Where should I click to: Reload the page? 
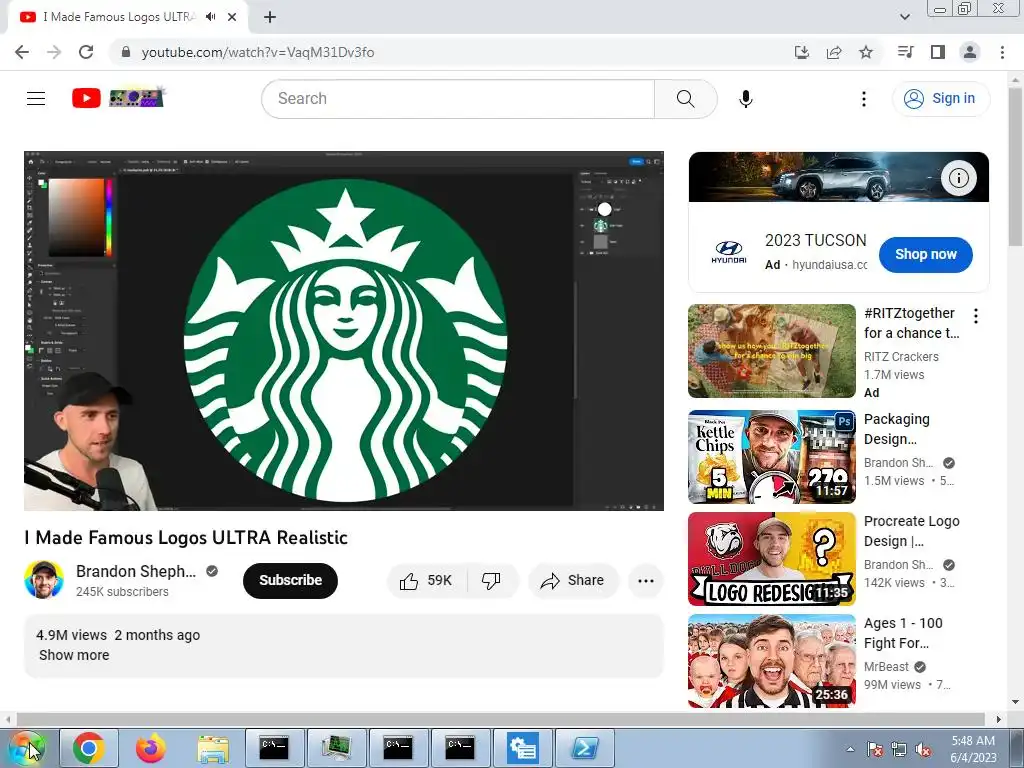coord(86,52)
